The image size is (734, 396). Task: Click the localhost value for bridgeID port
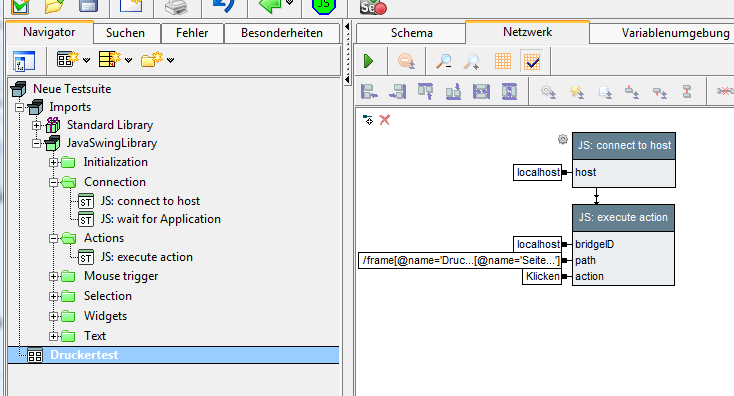point(537,244)
